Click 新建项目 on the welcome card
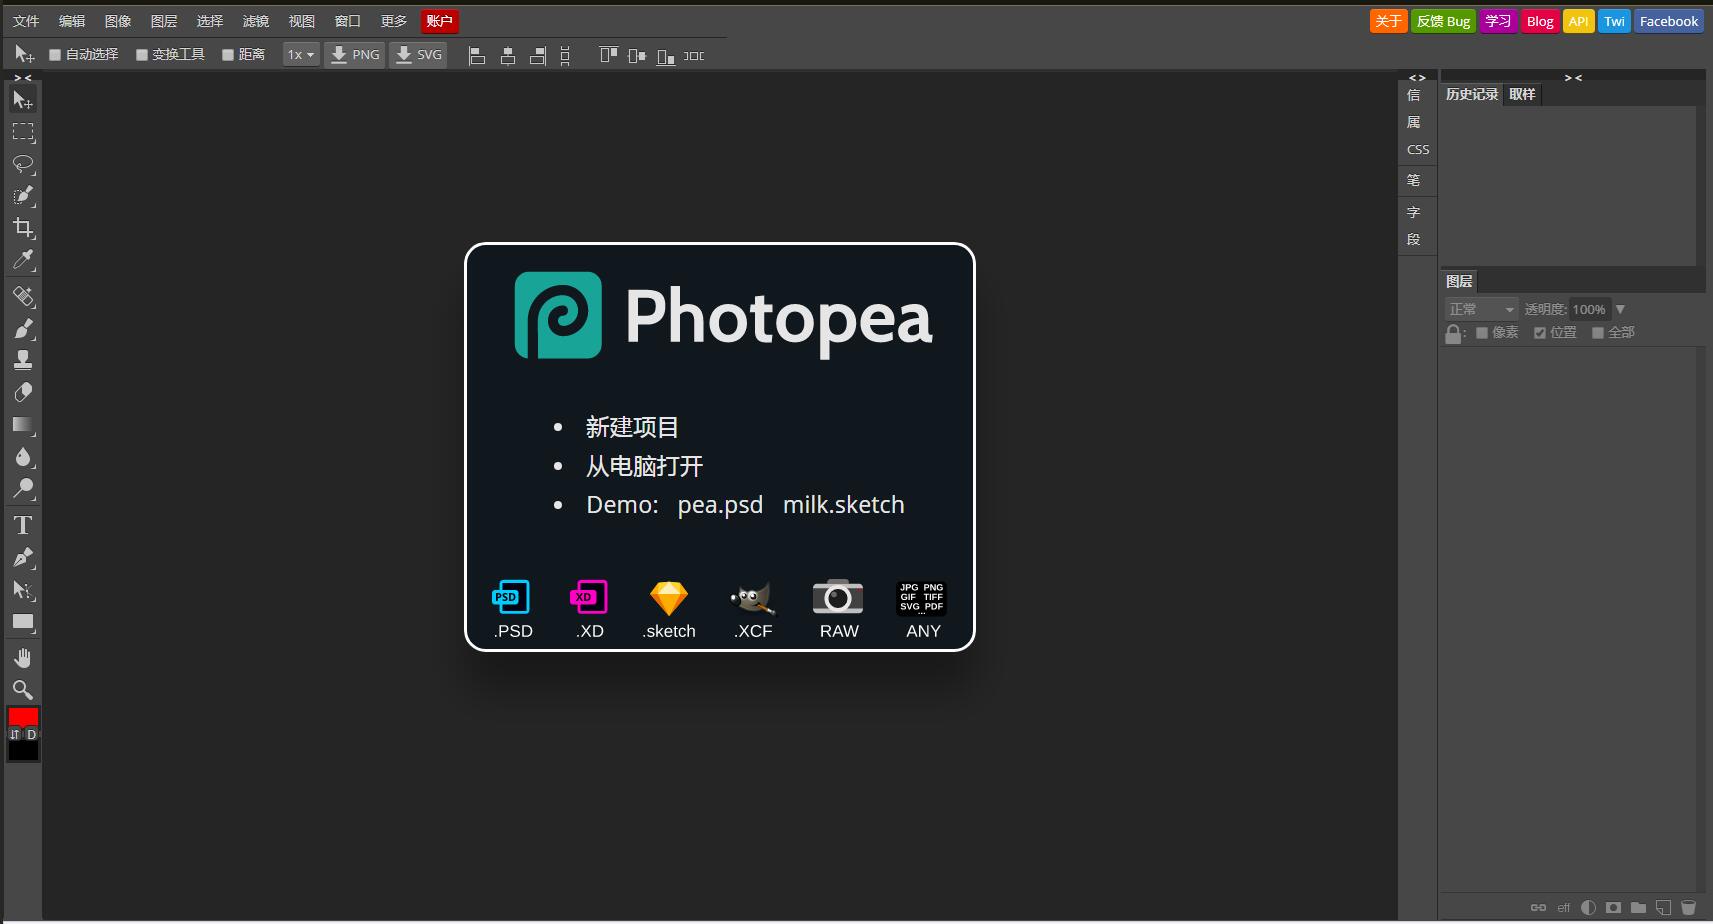 coord(632,428)
